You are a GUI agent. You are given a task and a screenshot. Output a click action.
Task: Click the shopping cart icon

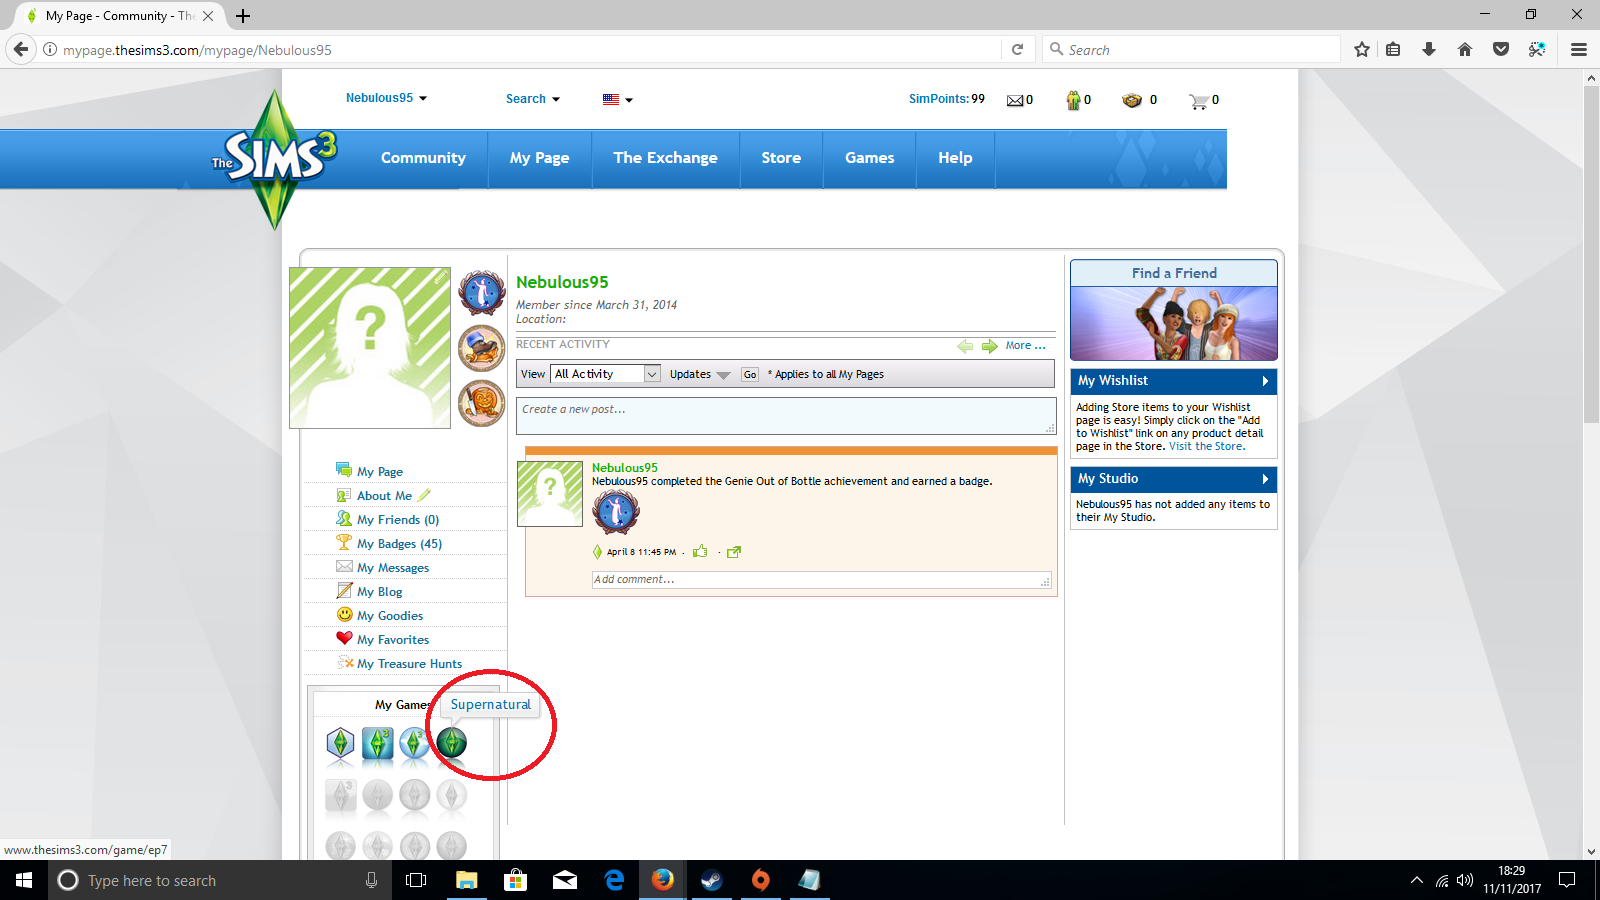tap(1198, 101)
